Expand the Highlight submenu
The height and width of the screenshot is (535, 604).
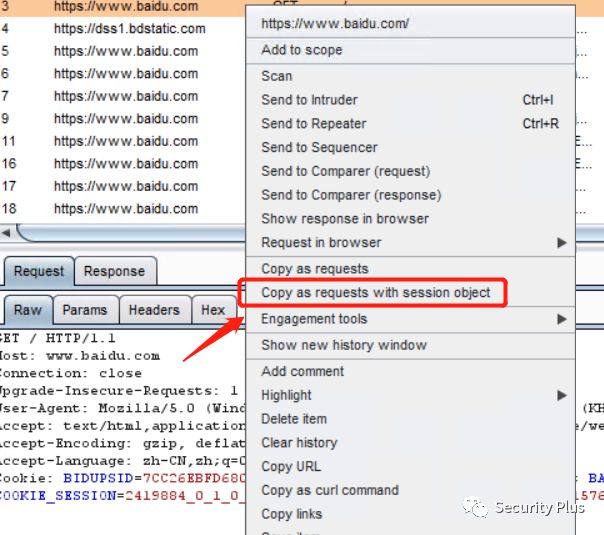[x=411, y=395]
